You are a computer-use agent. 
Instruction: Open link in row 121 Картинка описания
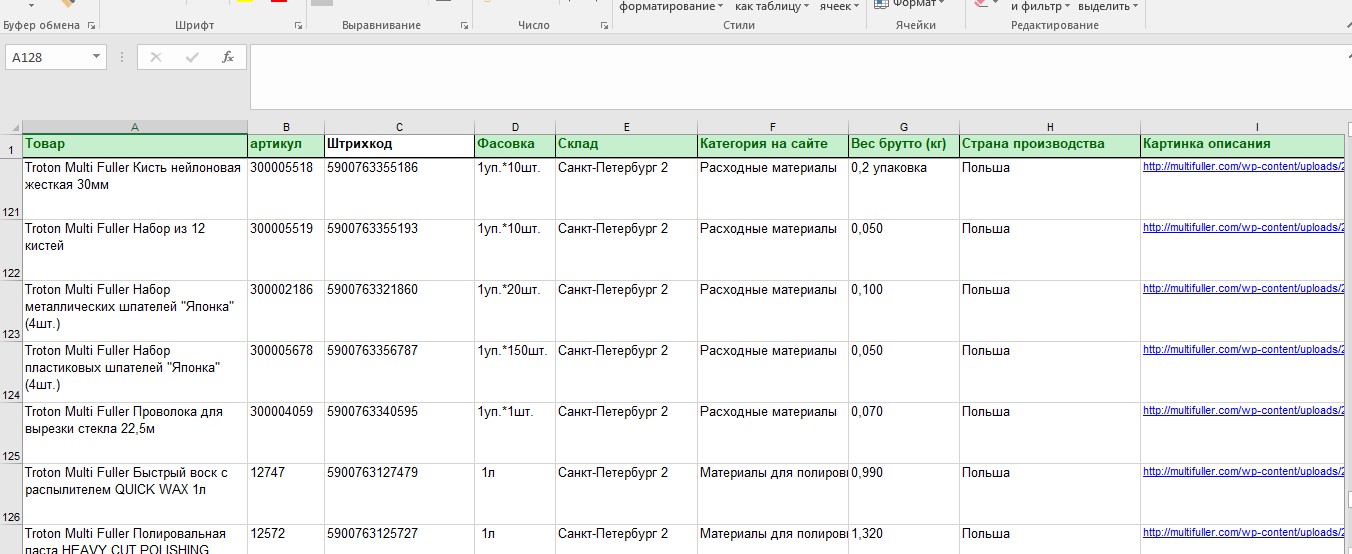pos(1243,167)
